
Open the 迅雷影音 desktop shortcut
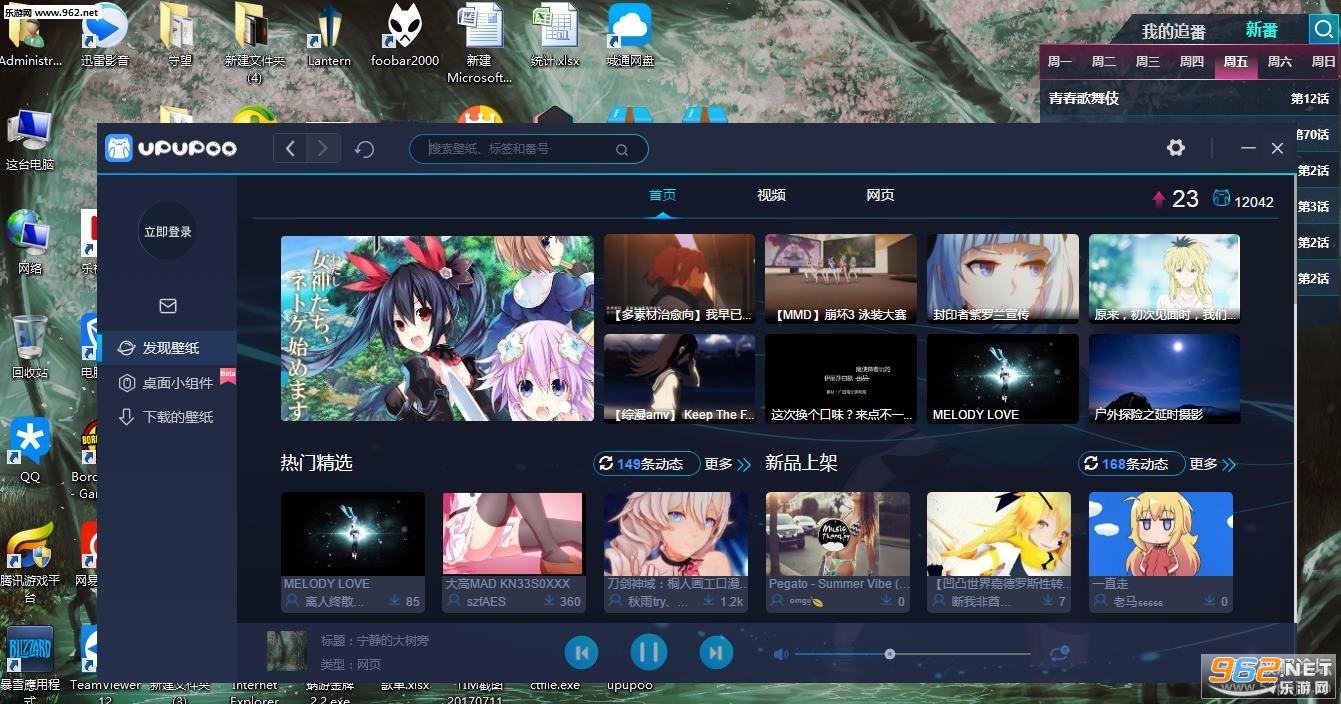click(105, 38)
